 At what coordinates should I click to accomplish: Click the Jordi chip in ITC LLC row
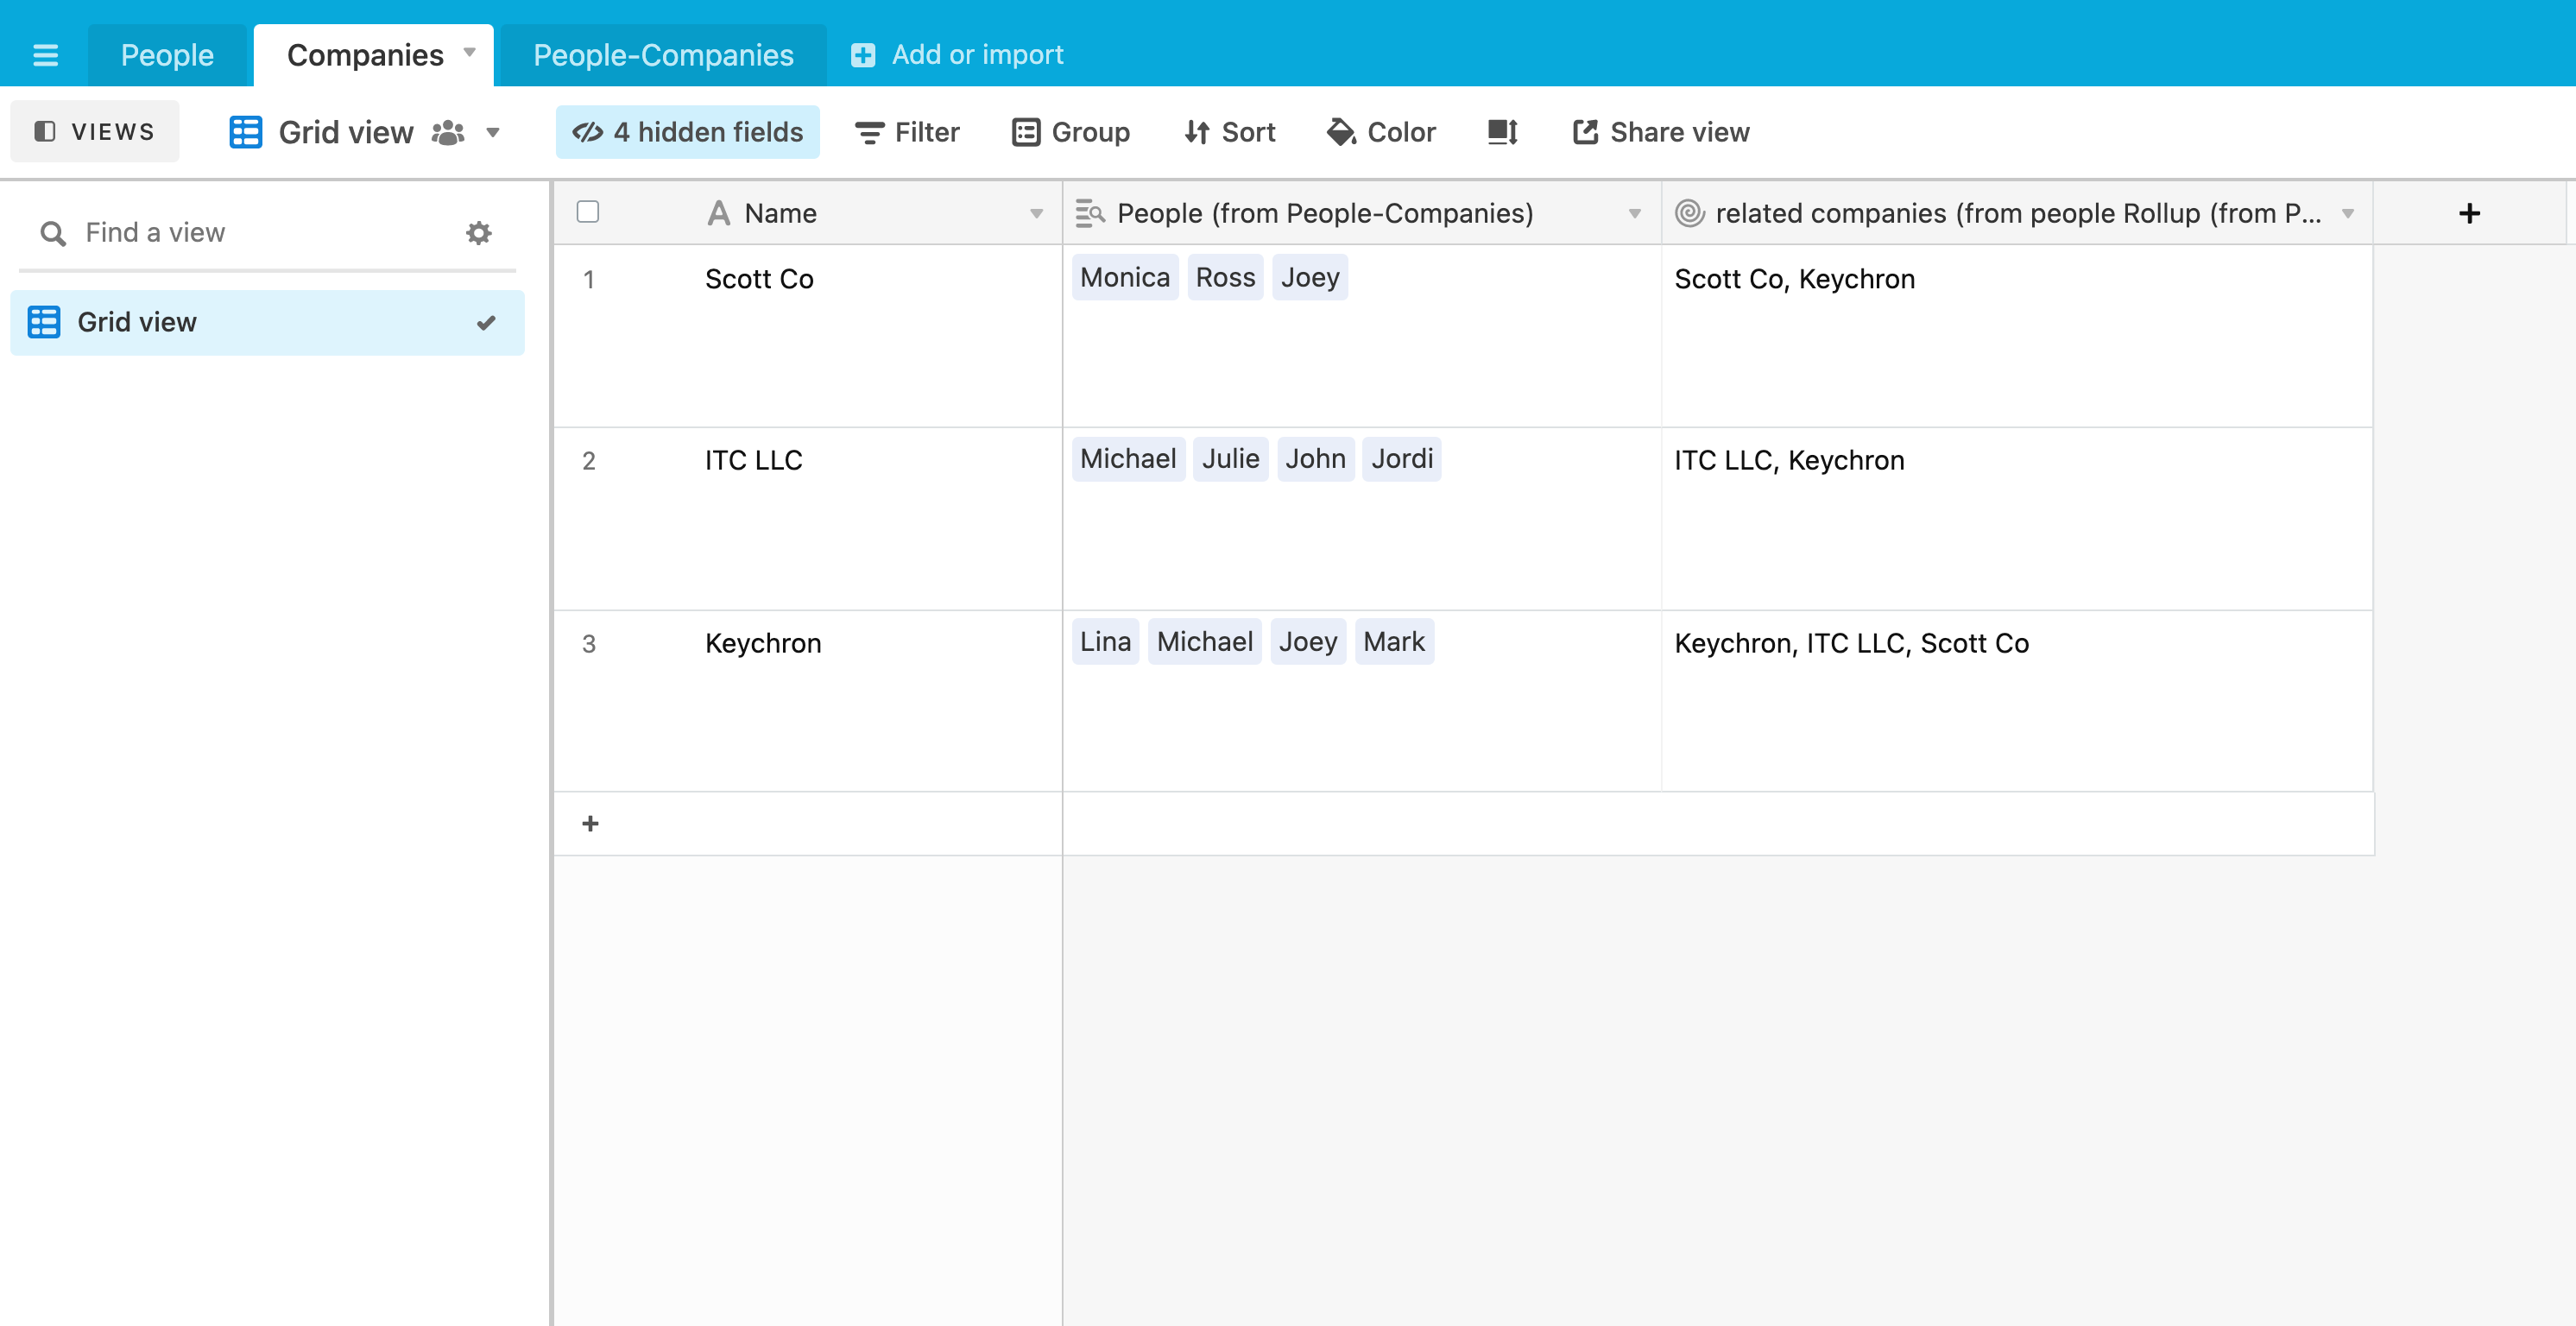pos(1402,459)
